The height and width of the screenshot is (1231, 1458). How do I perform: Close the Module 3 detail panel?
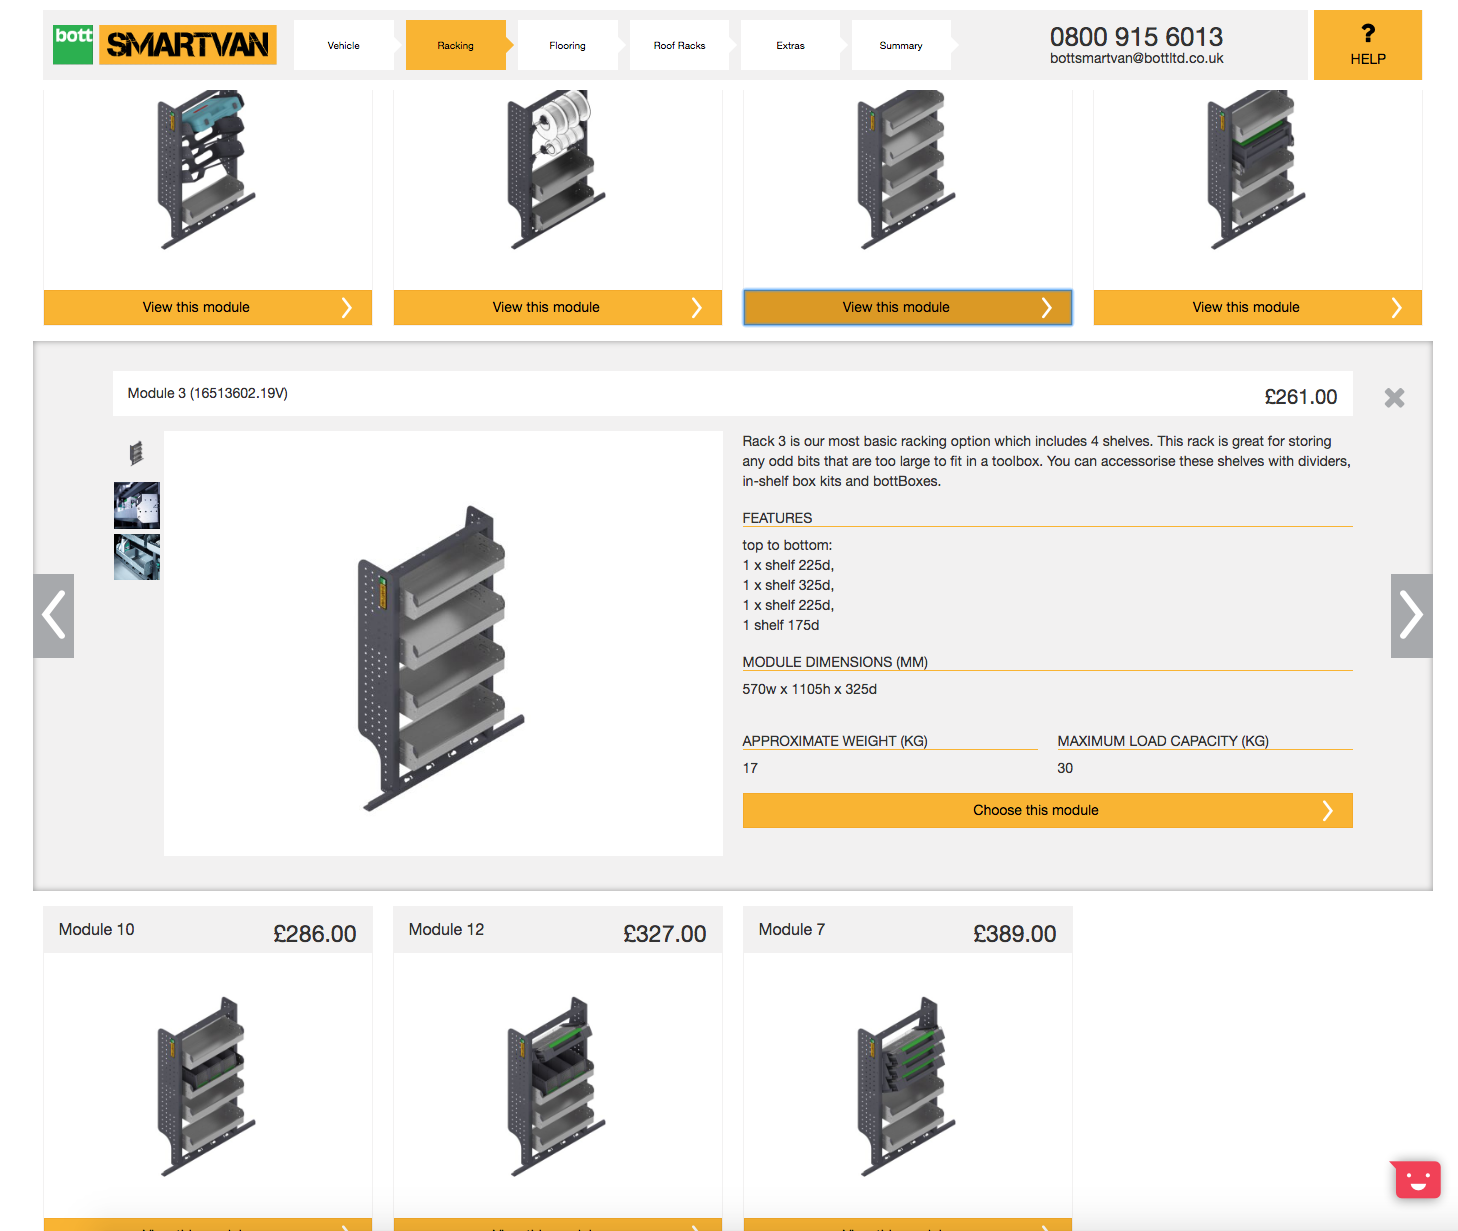(1394, 398)
